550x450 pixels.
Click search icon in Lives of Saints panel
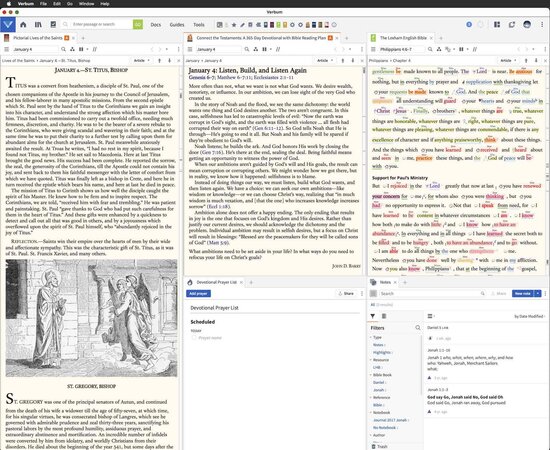coord(63,49)
